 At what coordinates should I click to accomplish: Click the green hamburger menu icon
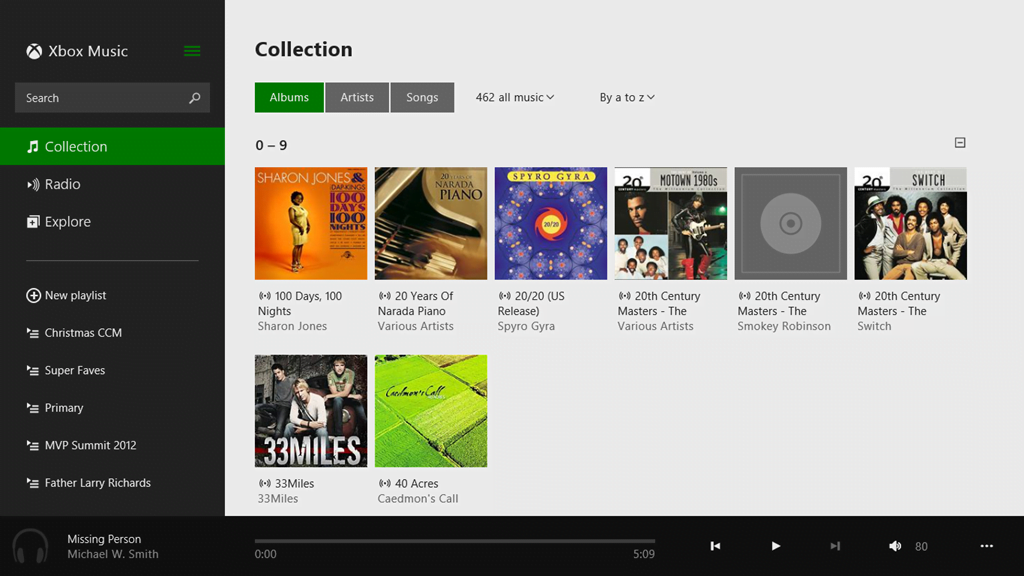pyautogui.click(x=192, y=51)
